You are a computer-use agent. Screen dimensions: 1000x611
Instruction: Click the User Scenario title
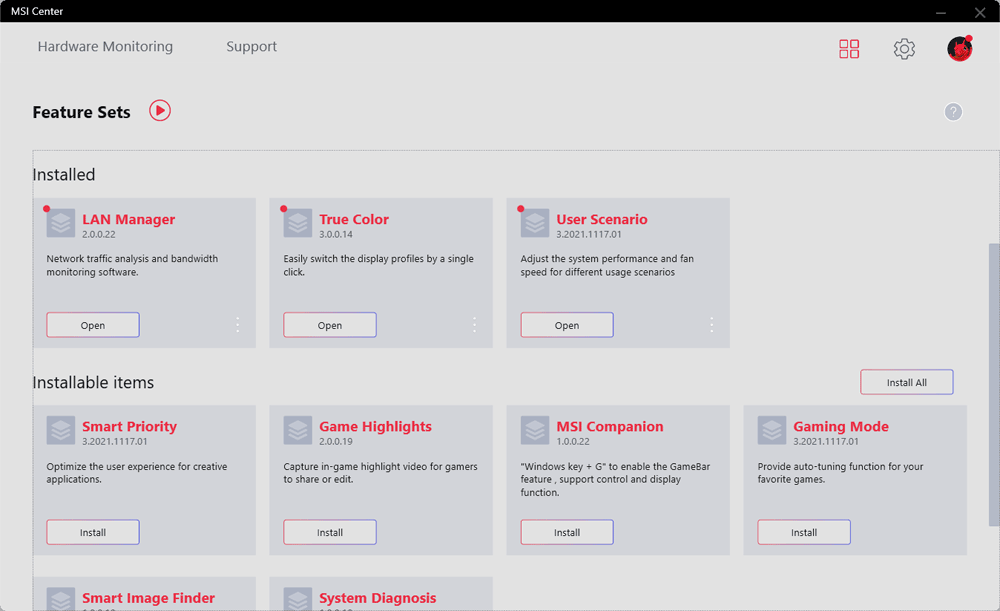[x=601, y=219]
